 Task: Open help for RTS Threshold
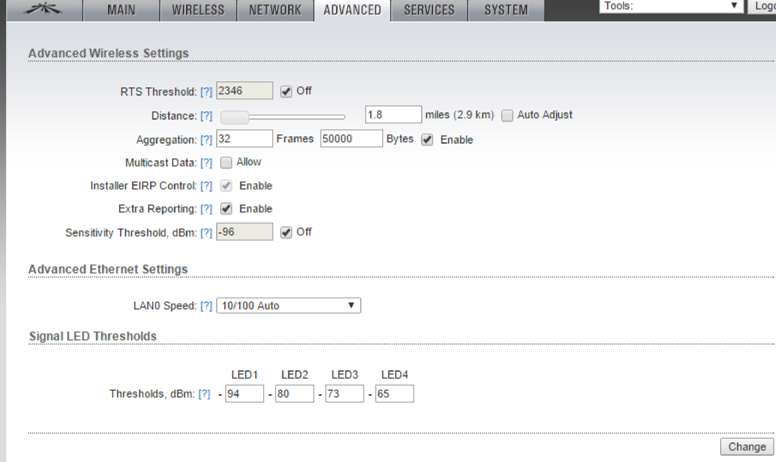click(x=206, y=92)
